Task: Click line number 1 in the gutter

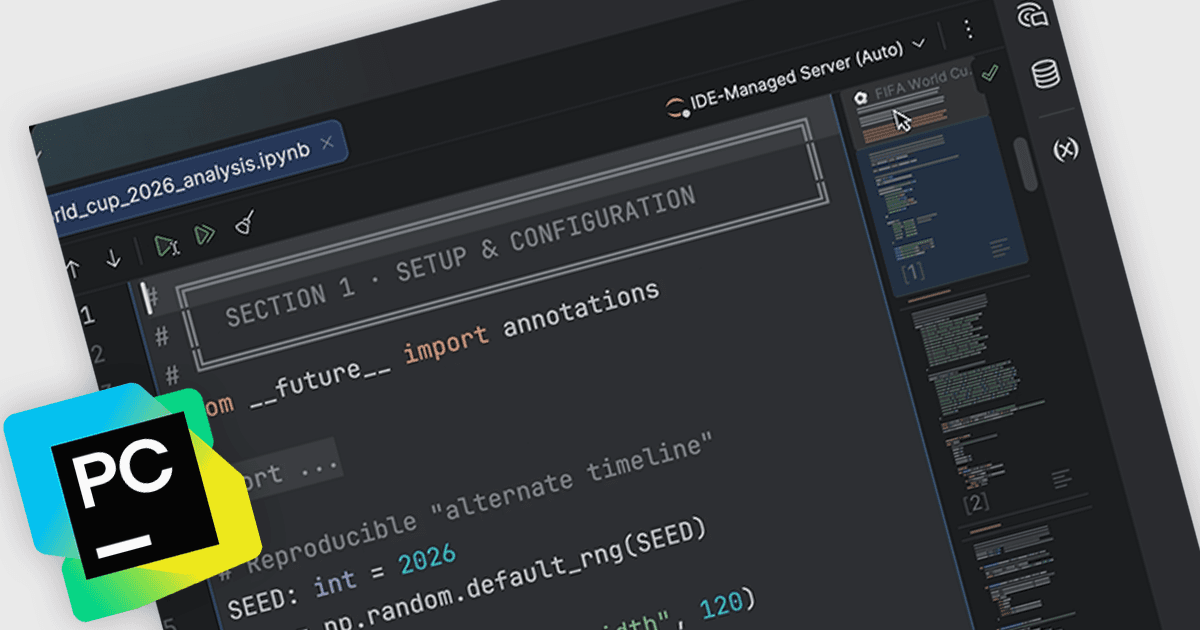Action: [x=88, y=317]
